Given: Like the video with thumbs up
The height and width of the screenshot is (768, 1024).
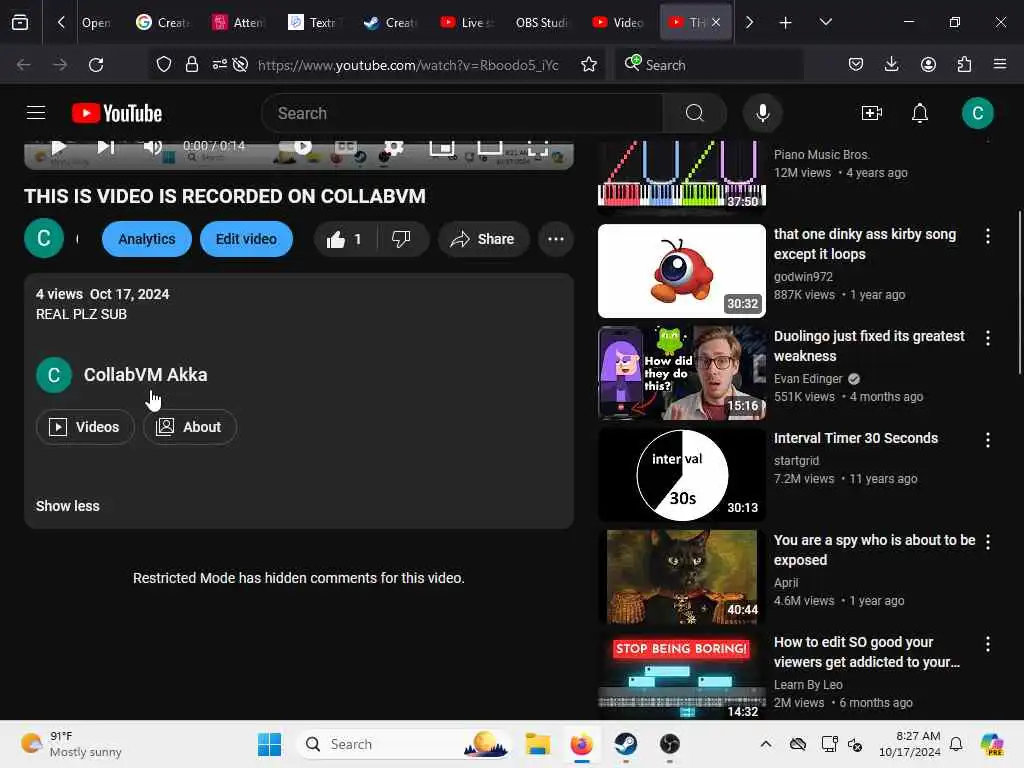Looking at the screenshot, I should [344, 239].
